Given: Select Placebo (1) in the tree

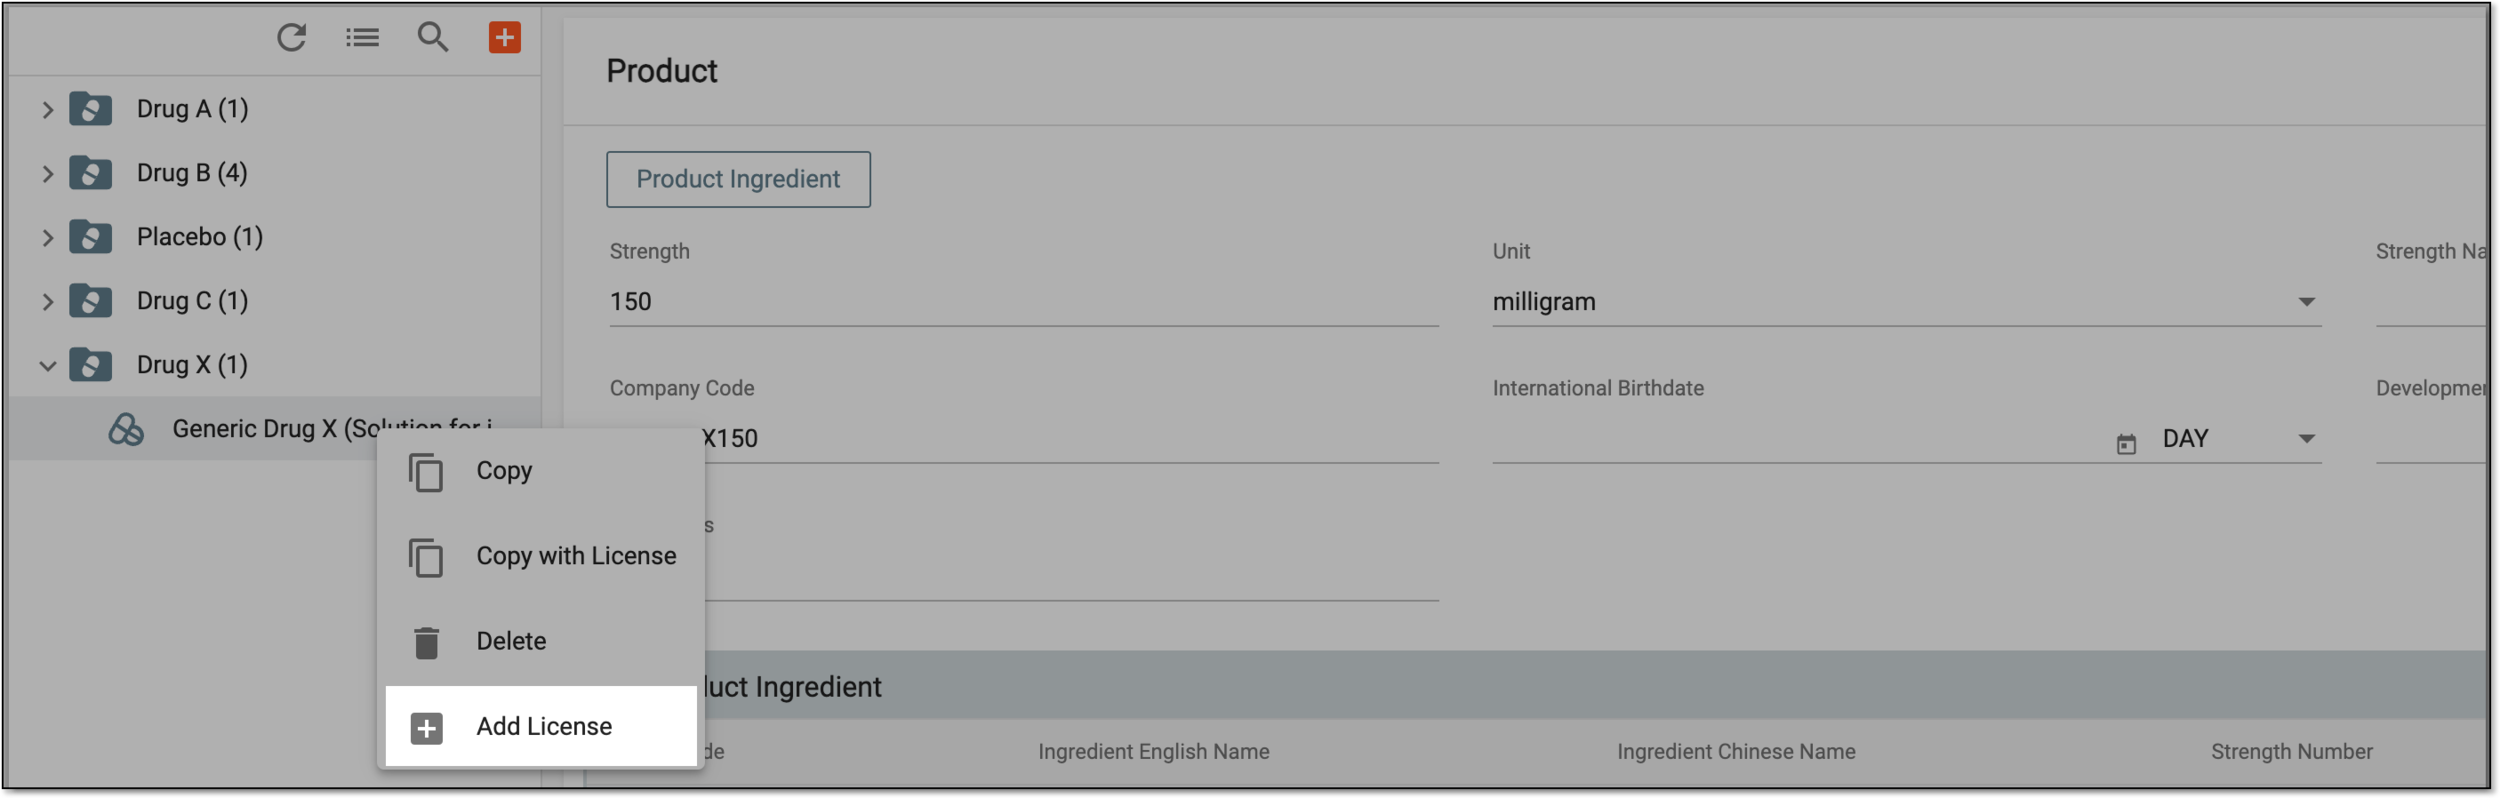Looking at the screenshot, I should tap(200, 237).
